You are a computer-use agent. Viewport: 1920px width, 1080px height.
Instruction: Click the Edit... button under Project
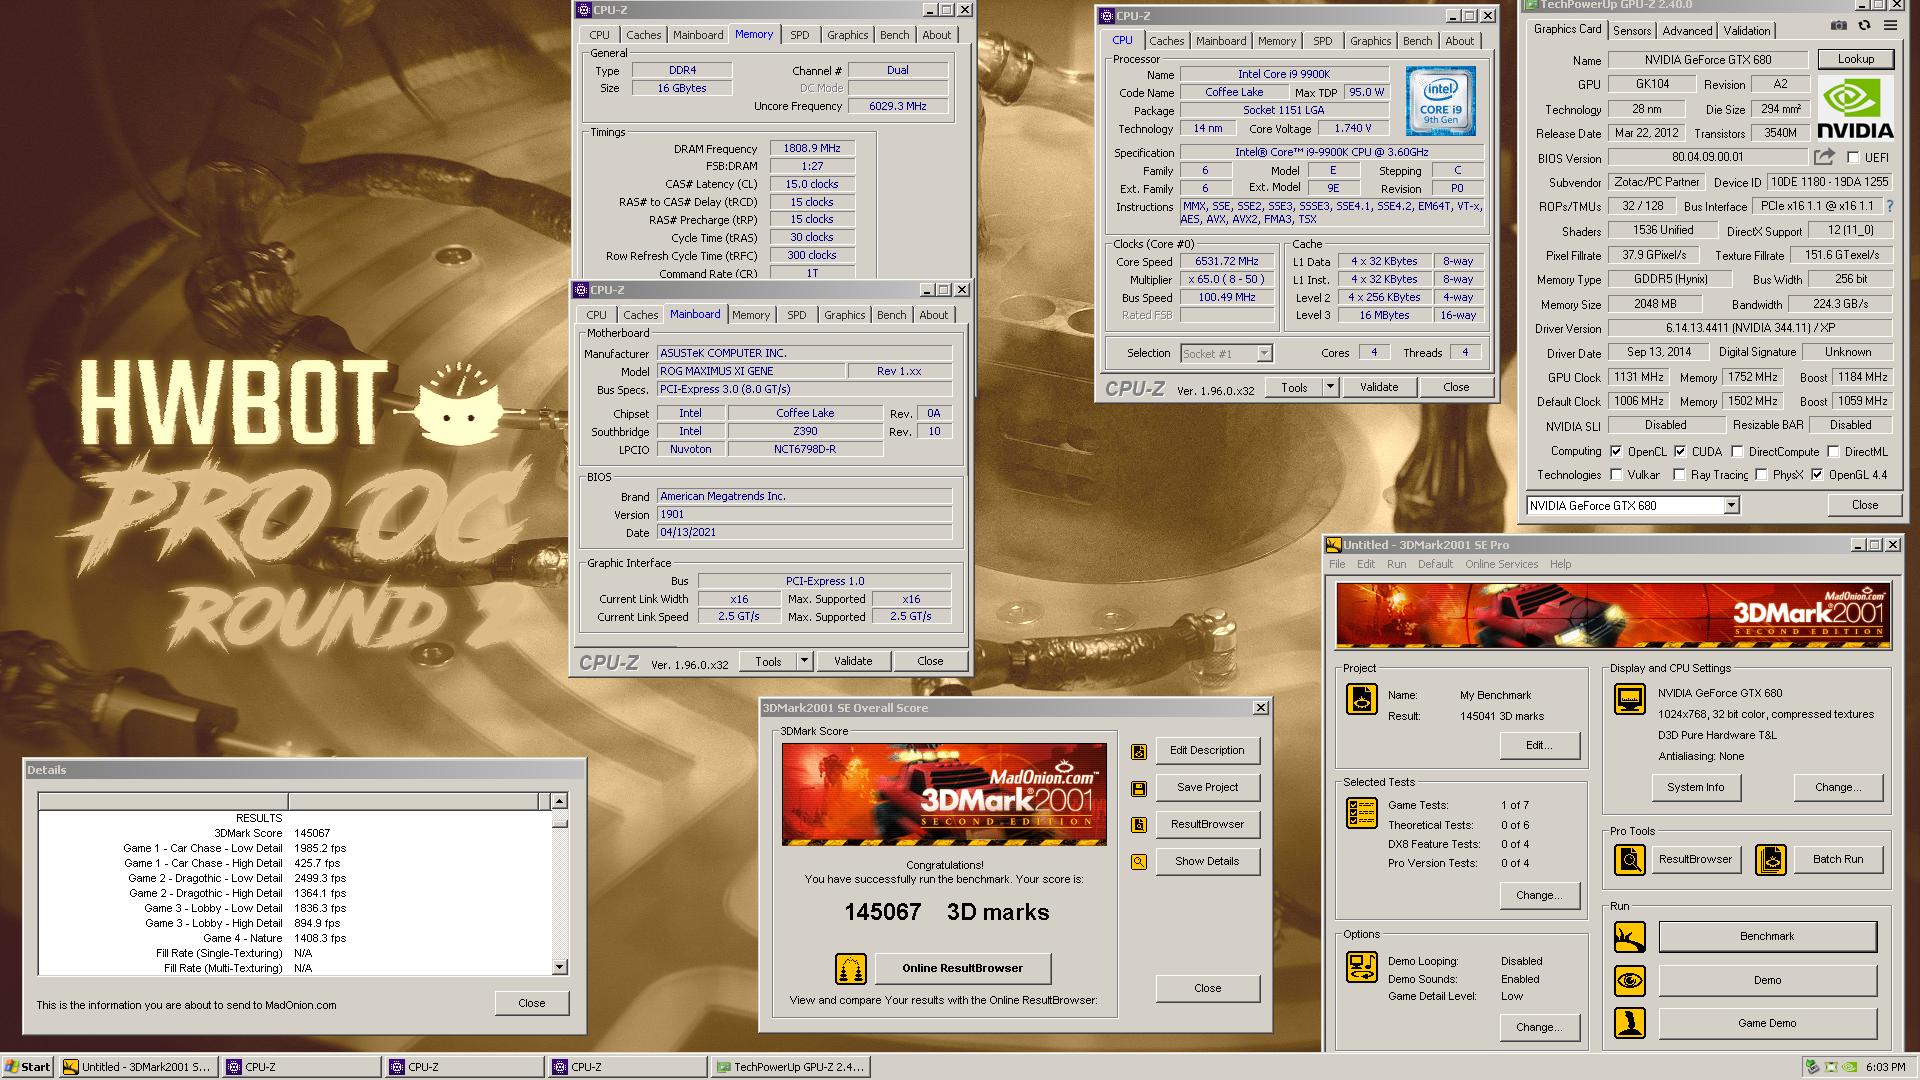(x=1538, y=745)
